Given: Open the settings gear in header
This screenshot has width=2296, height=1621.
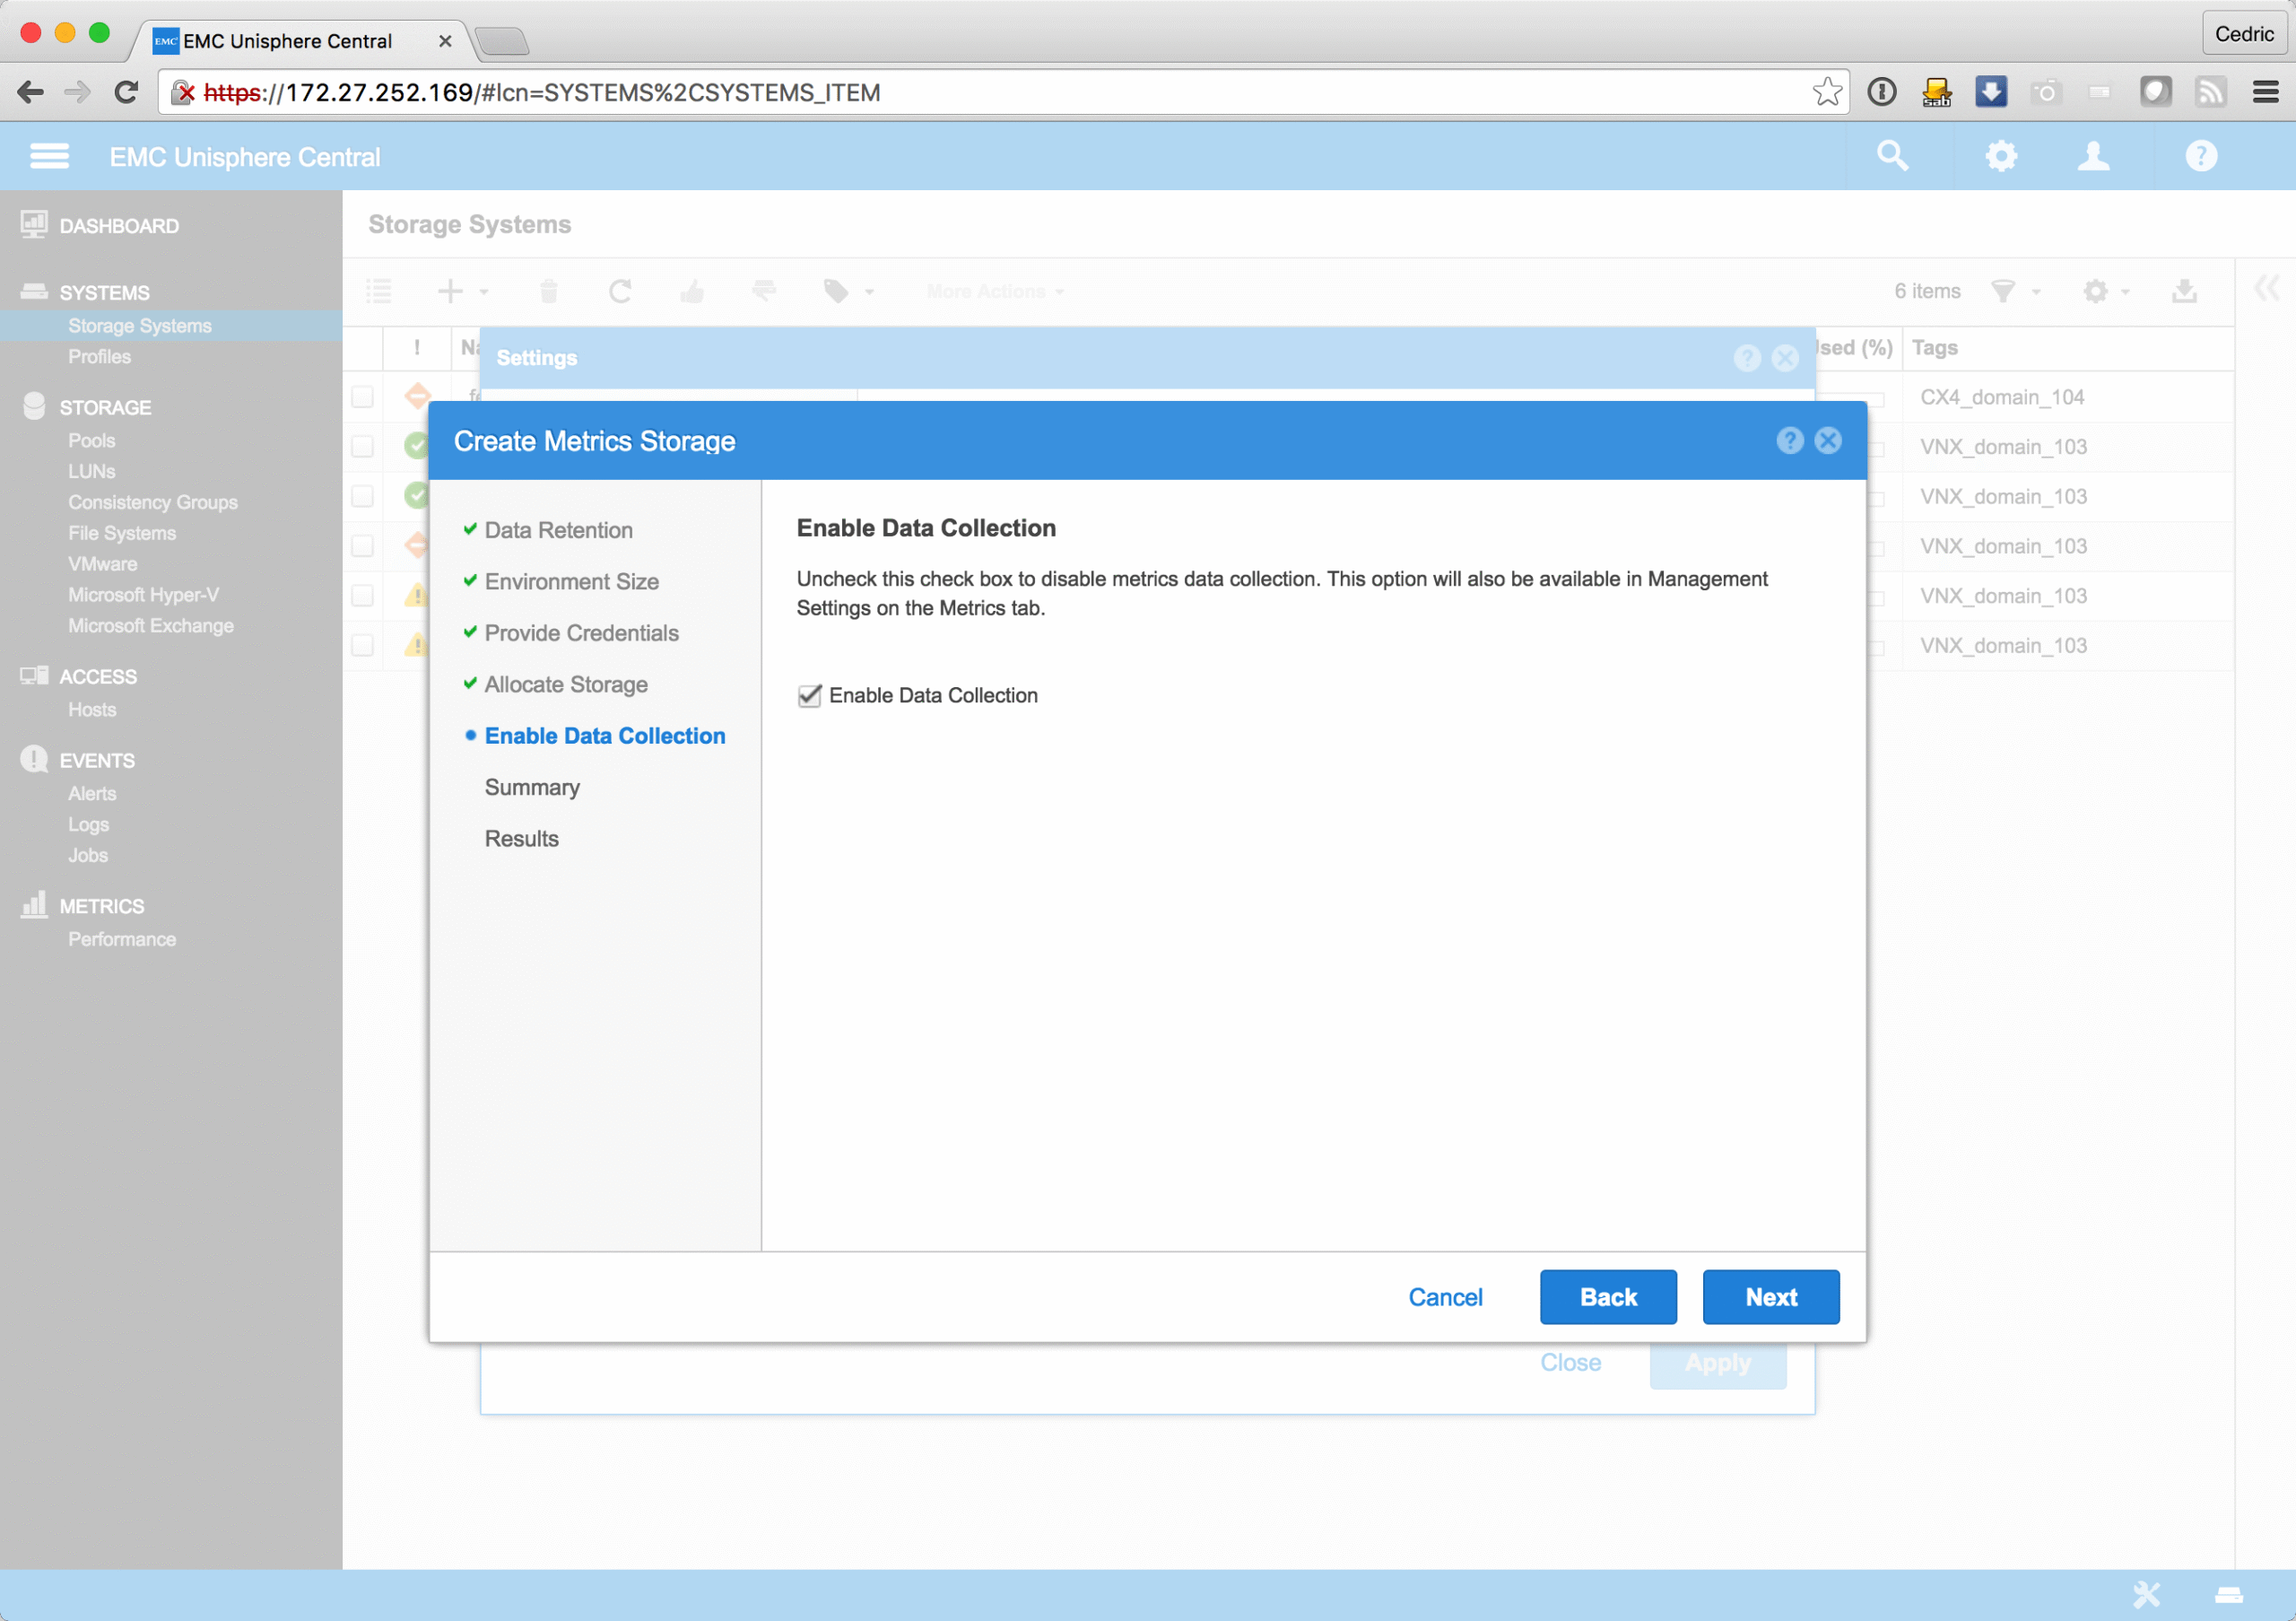Looking at the screenshot, I should pyautogui.click(x=2001, y=156).
